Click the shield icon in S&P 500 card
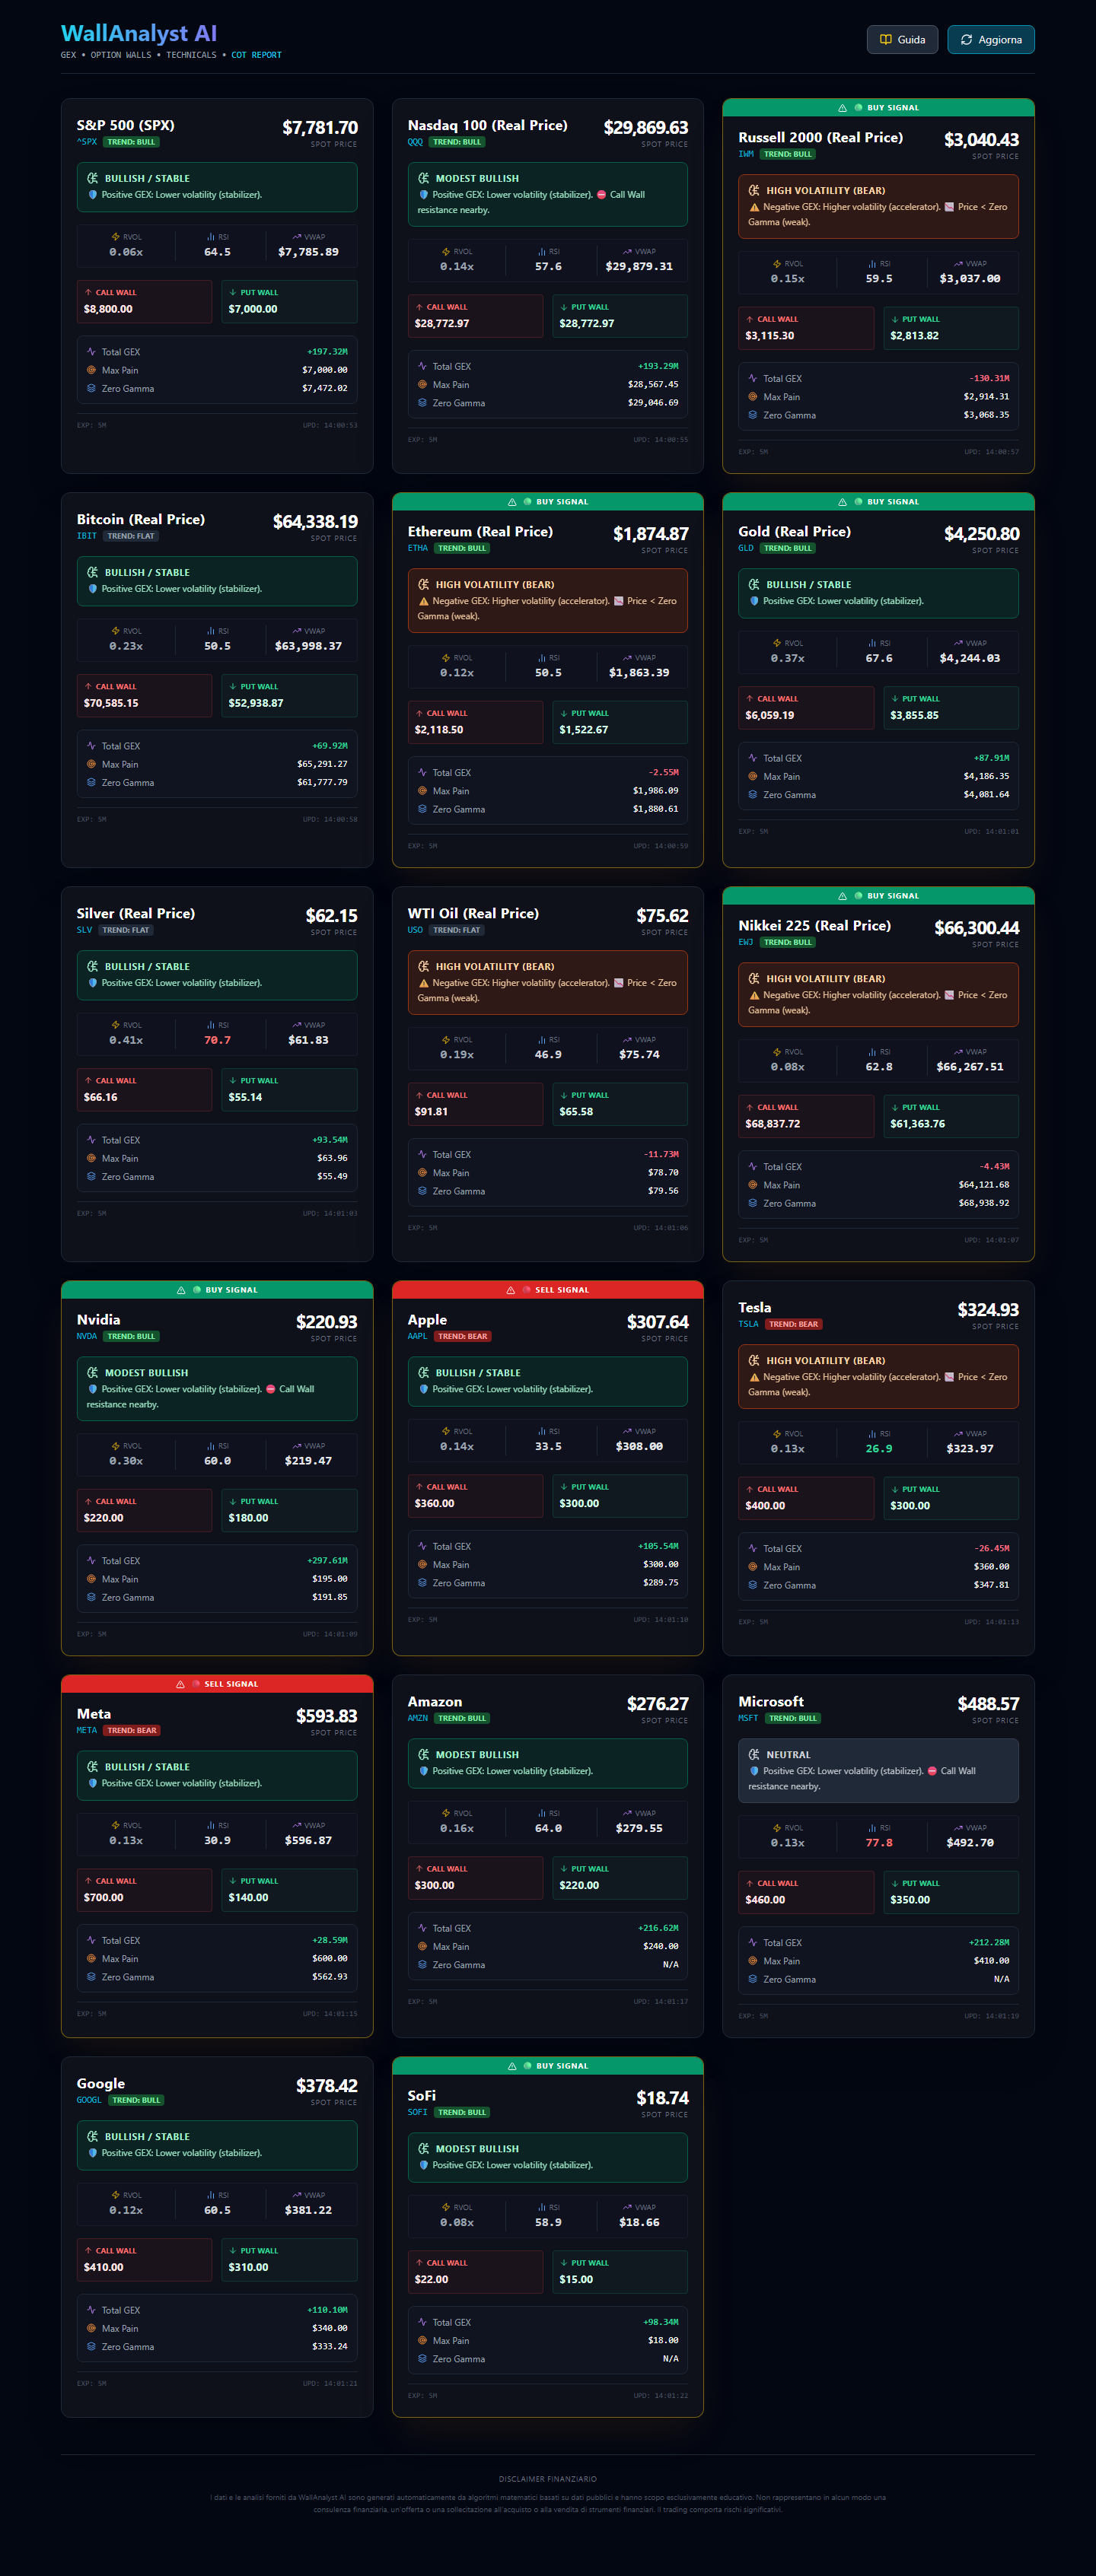1096x2576 pixels. coord(93,195)
